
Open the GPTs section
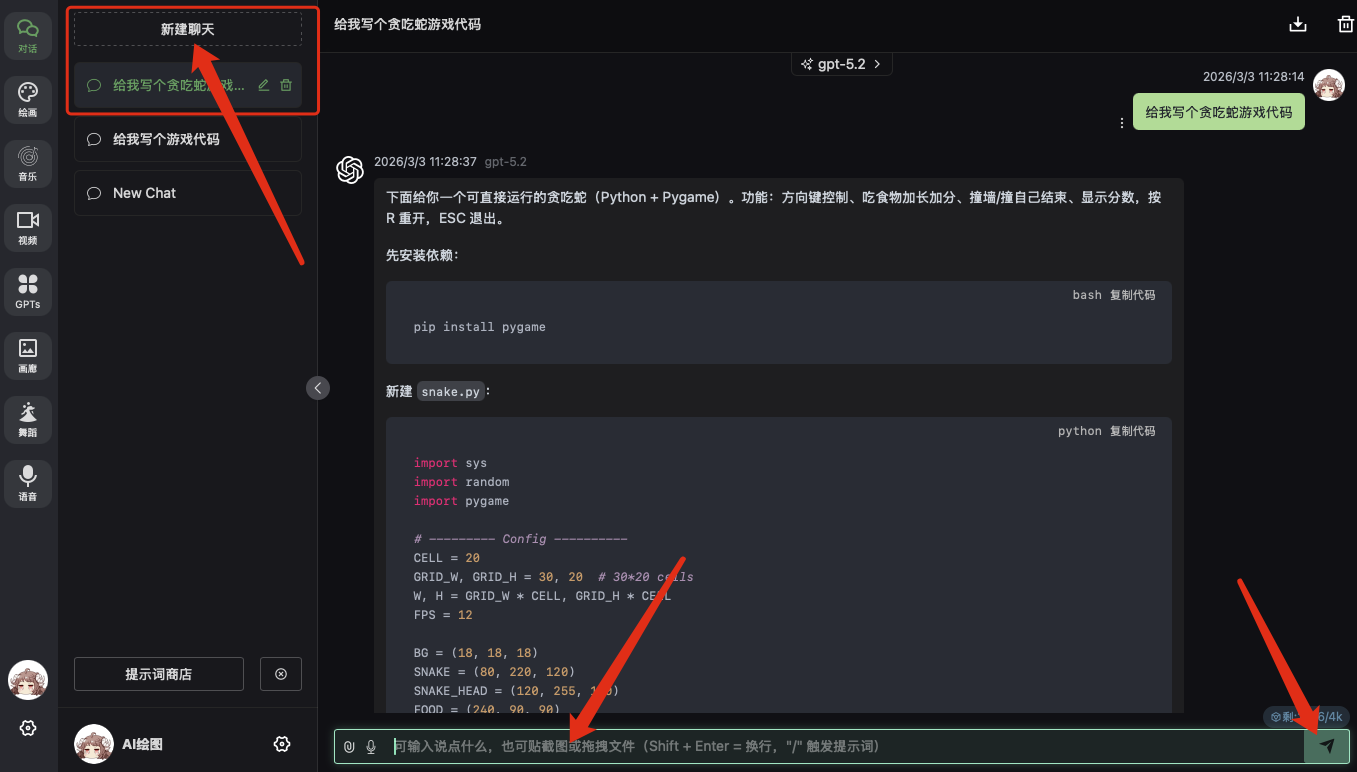click(x=28, y=292)
